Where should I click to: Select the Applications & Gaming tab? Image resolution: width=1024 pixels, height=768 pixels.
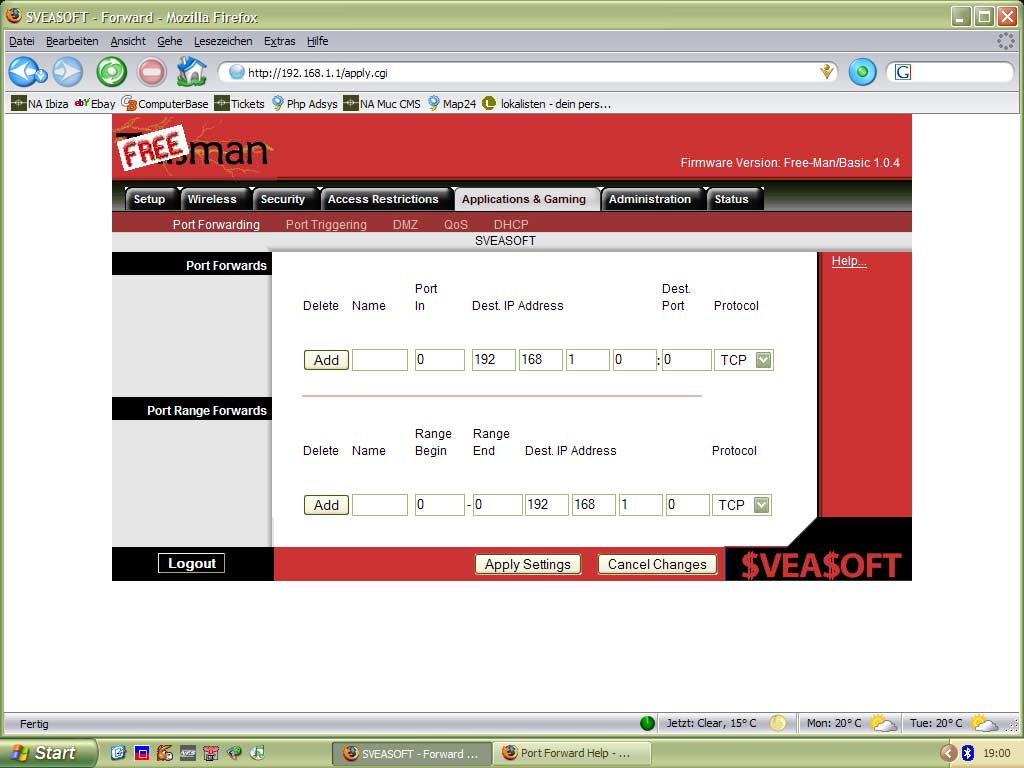pyautogui.click(x=524, y=199)
